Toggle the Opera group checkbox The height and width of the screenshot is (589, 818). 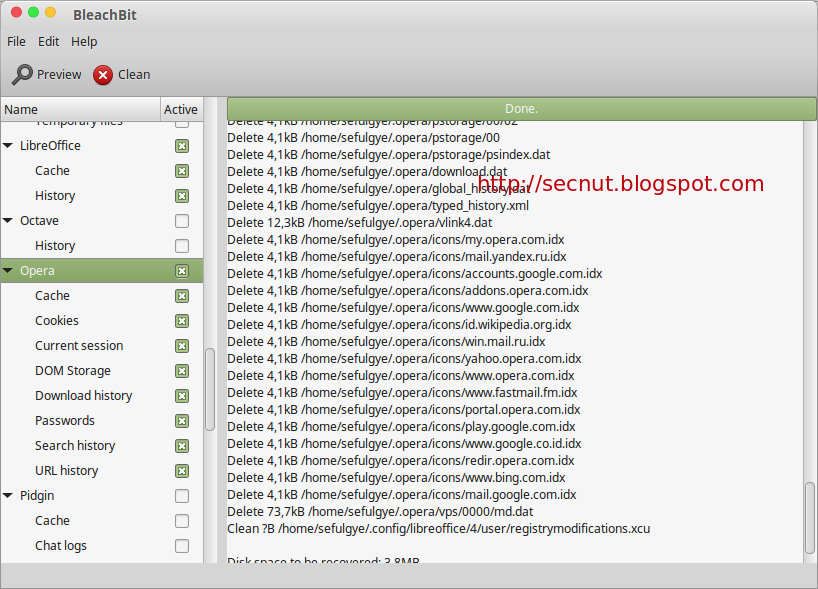click(182, 271)
